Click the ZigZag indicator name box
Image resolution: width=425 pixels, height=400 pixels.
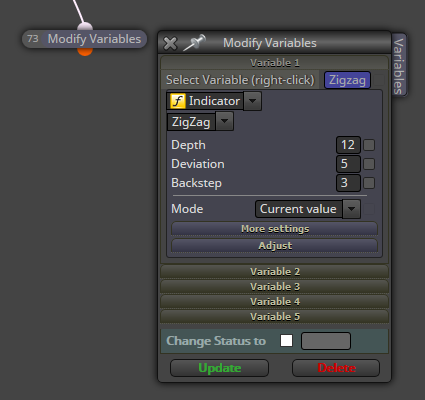point(191,122)
